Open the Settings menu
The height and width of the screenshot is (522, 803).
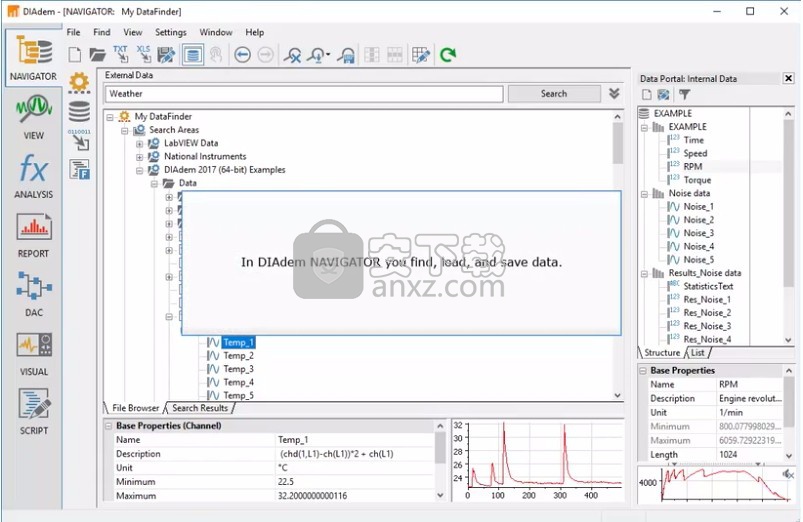[171, 32]
